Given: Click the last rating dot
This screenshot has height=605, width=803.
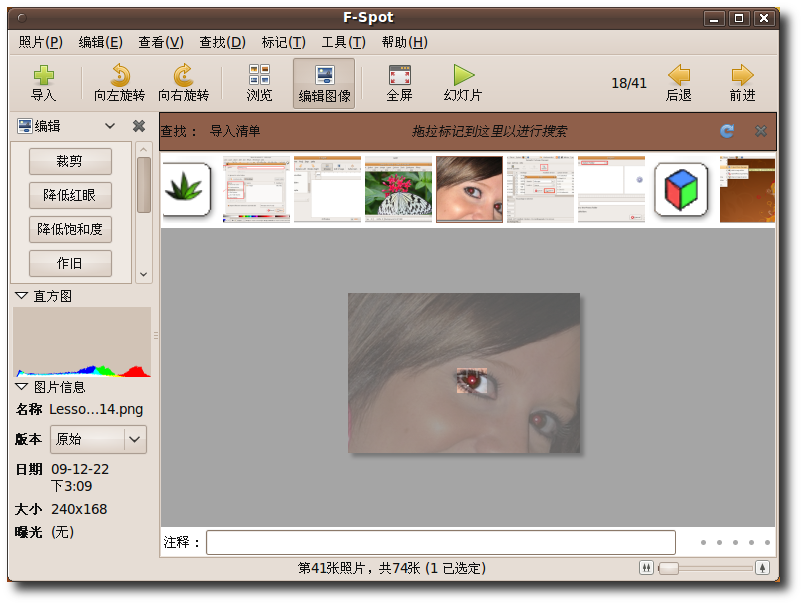Looking at the screenshot, I should (767, 543).
